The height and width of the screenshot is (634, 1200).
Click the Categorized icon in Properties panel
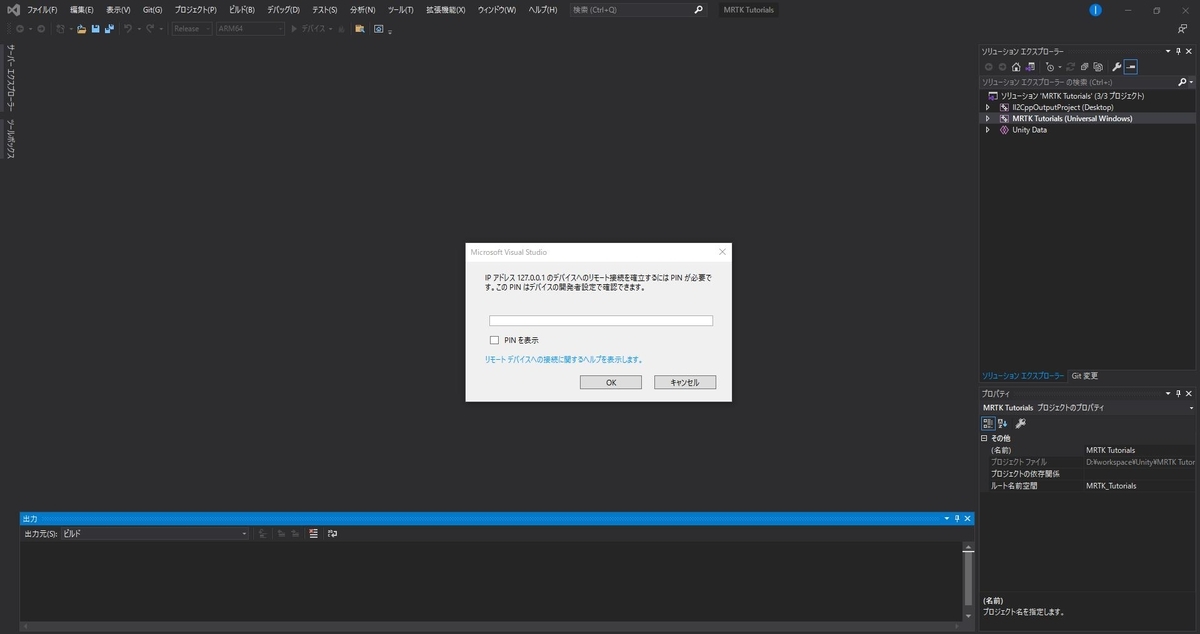(989, 423)
